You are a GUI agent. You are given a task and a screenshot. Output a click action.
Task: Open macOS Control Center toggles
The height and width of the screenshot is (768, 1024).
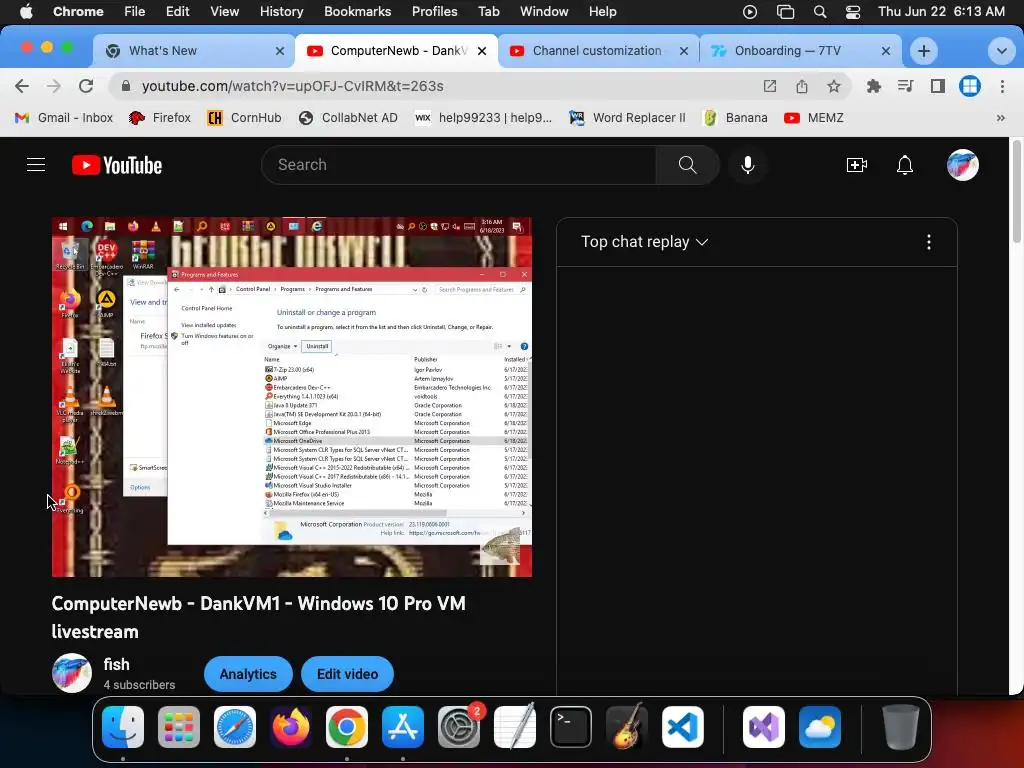point(853,12)
